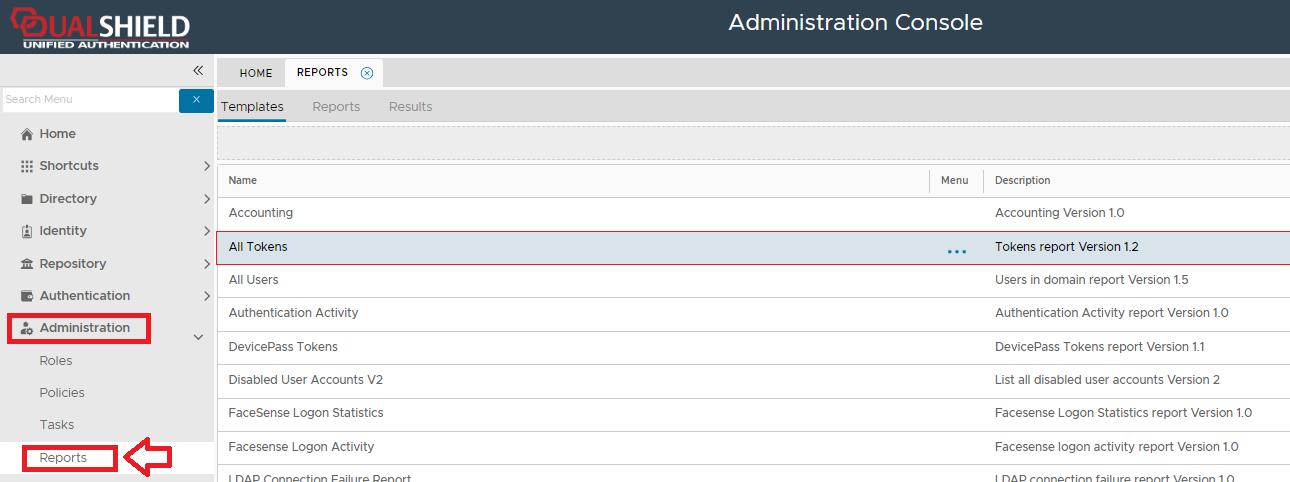1290x482 pixels.
Task: Switch to the HOME tab
Action: (x=256, y=73)
